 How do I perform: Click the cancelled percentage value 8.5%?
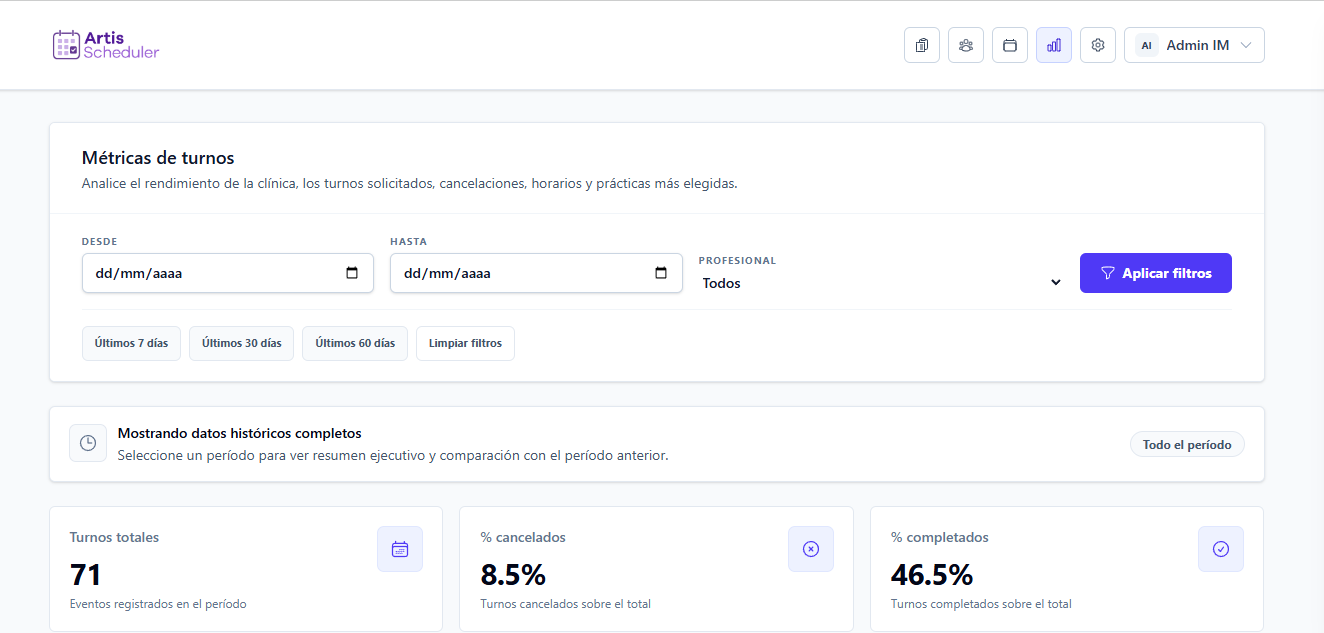[x=513, y=575]
